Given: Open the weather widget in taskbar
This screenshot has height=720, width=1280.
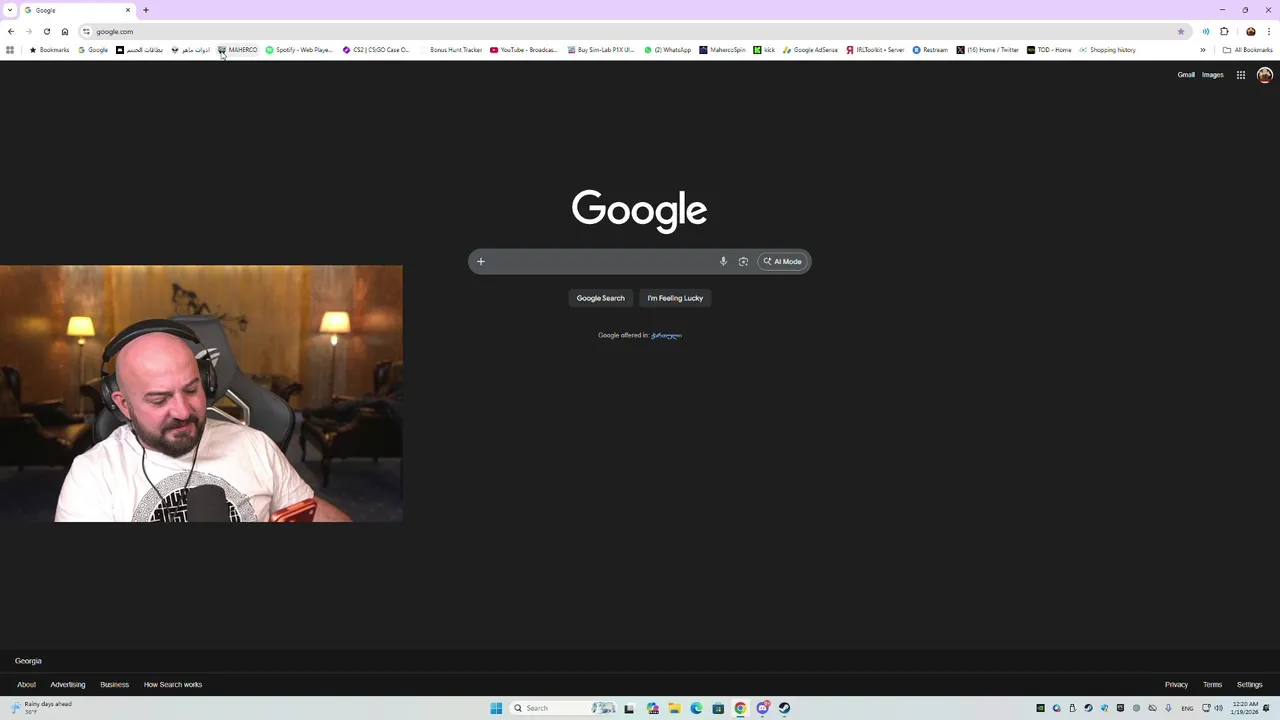Looking at the screenshot, I should 42,708.
